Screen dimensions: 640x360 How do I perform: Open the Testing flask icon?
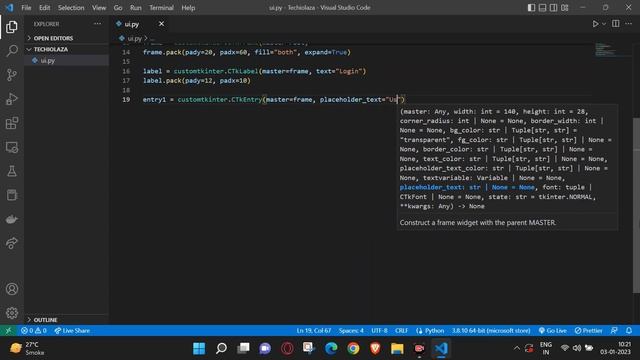[12, 171]
